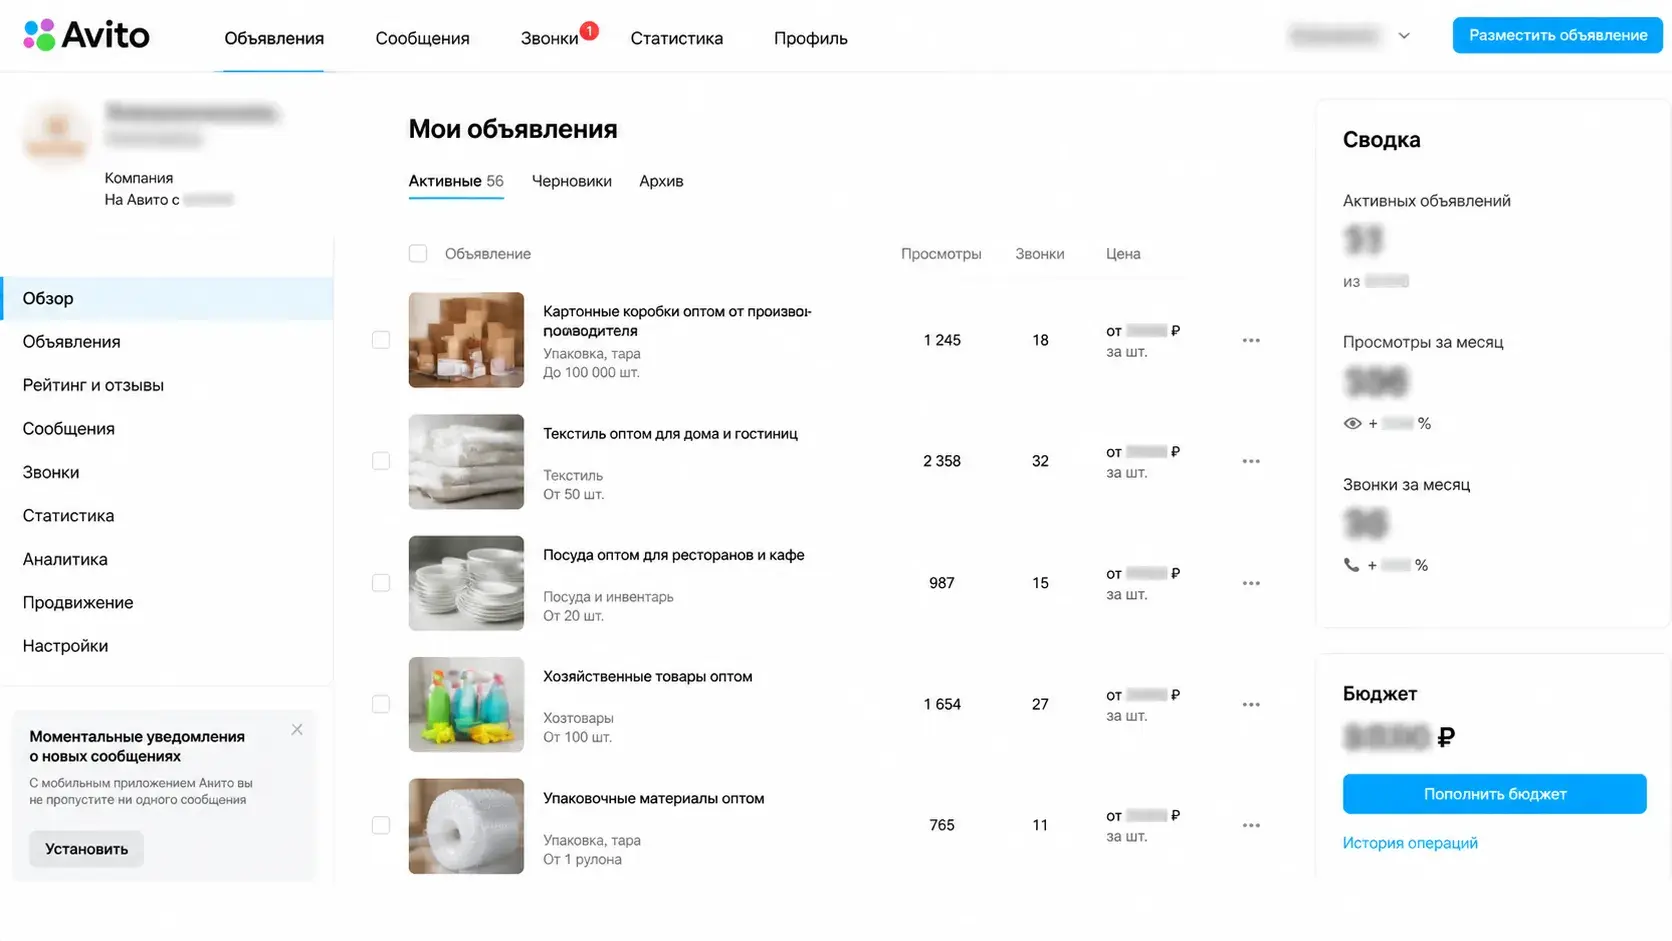1672x941 pixels.
Task: Click the Установить app button
Action: coord(86,849)
